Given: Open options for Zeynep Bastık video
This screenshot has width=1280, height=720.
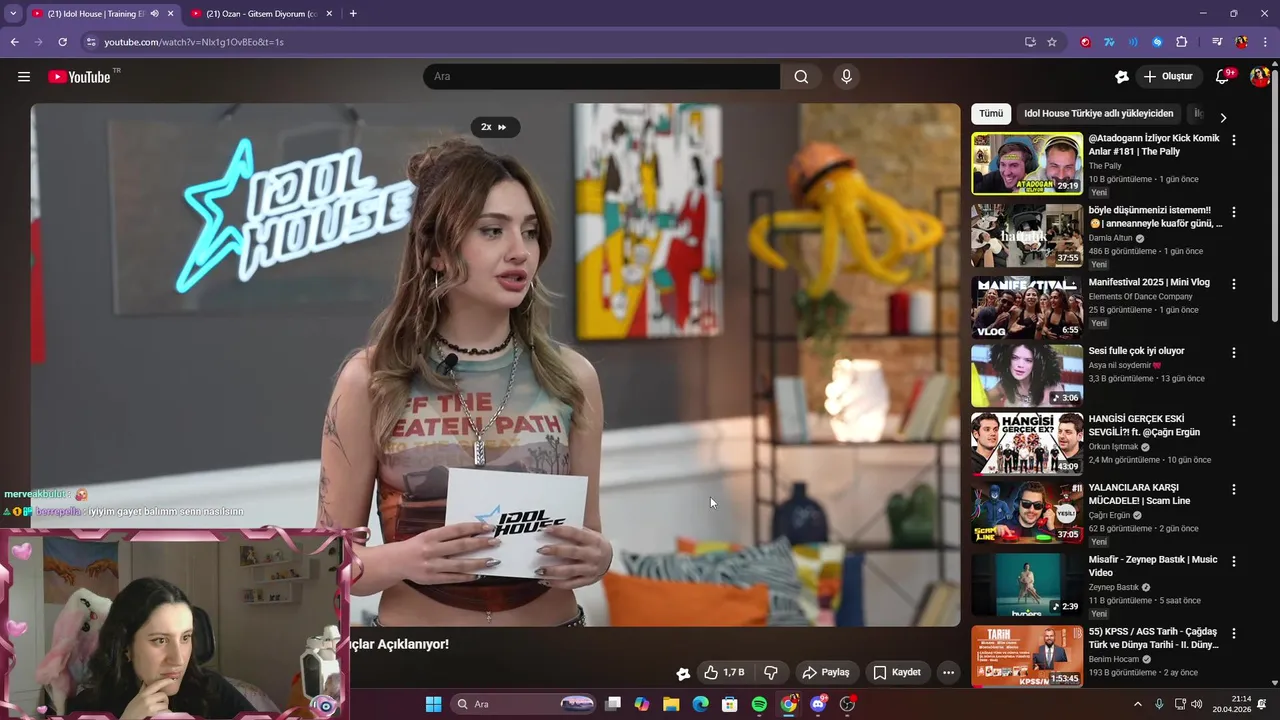Looking at the screenshot, I should point(1233,562).
